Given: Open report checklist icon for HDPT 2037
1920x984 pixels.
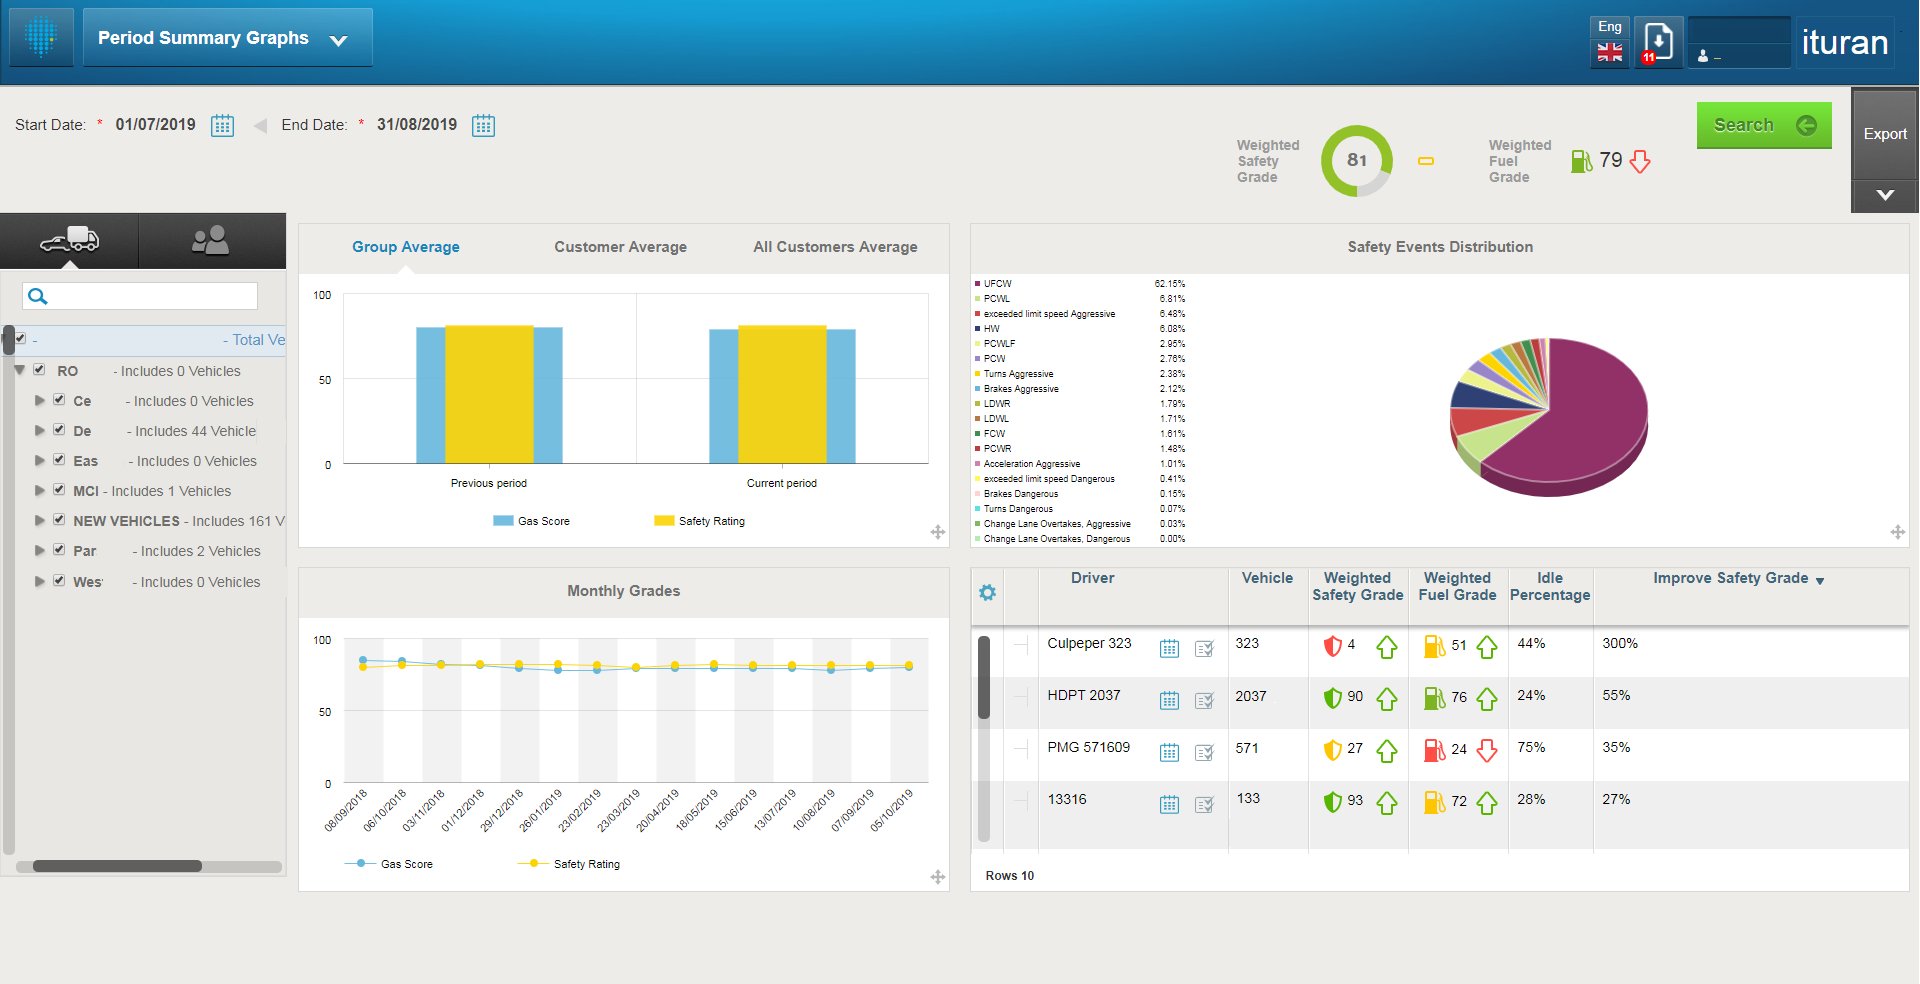Looking at the screenshot, I should [1204, 700].
